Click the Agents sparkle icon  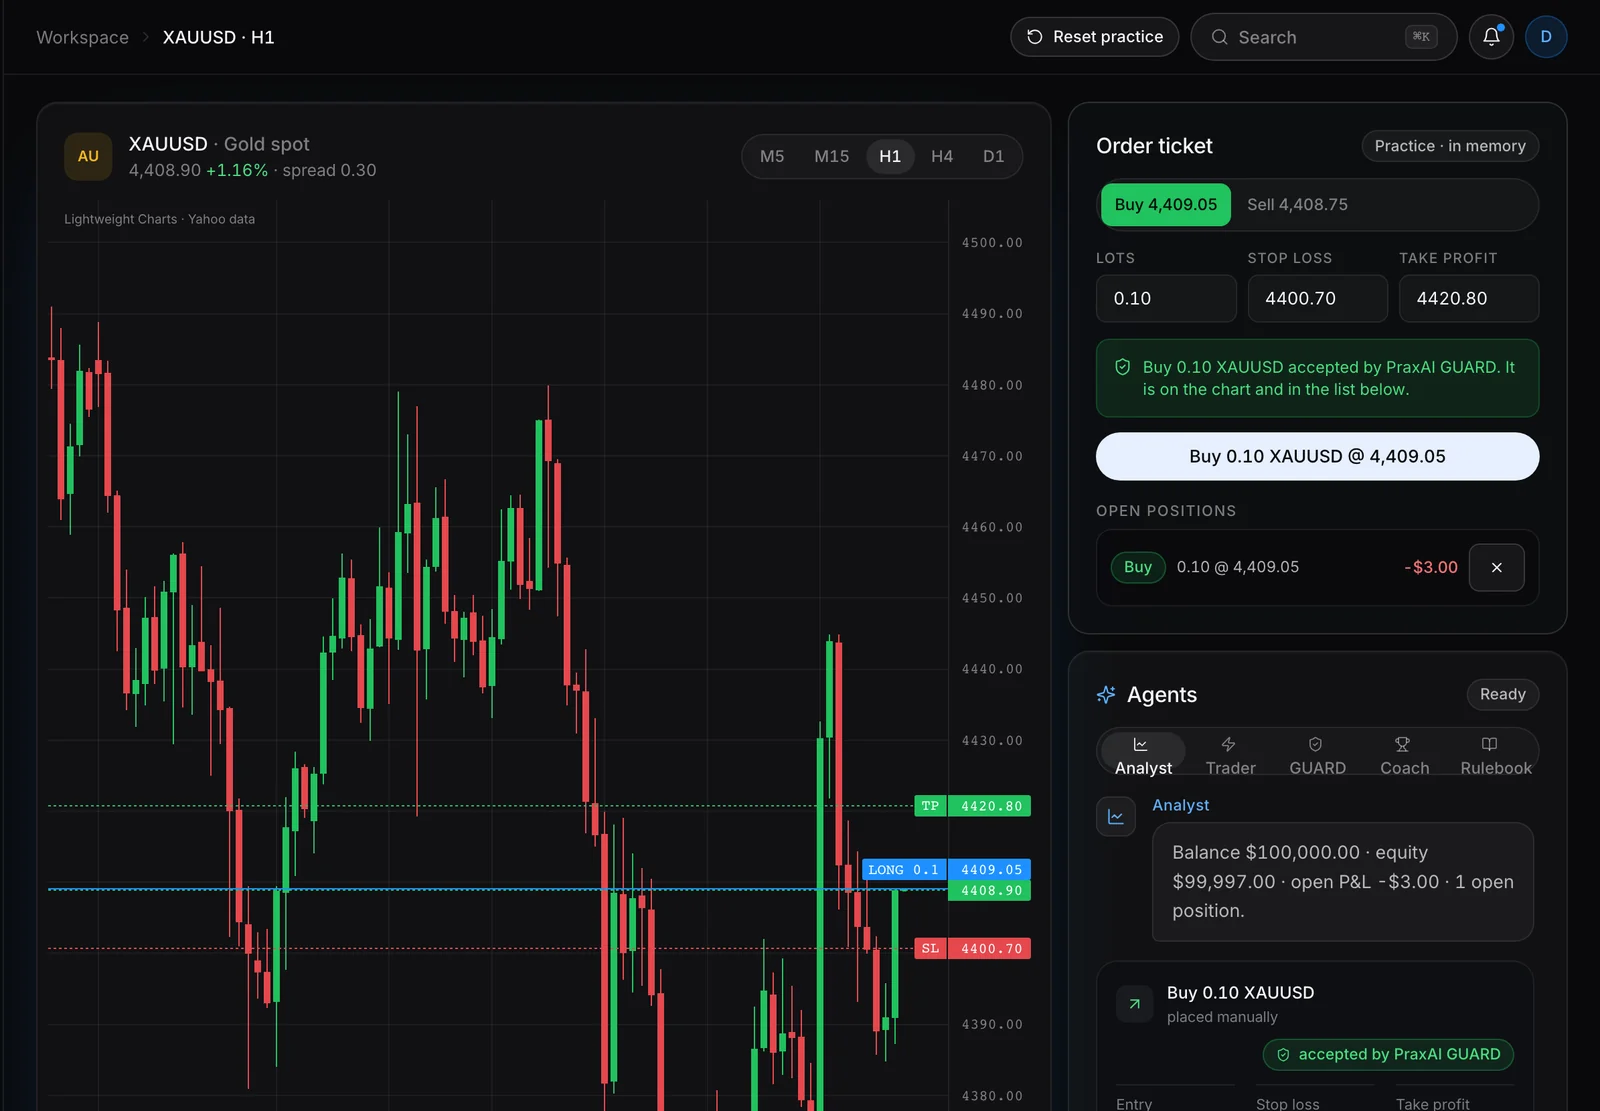click(1106, 695)
